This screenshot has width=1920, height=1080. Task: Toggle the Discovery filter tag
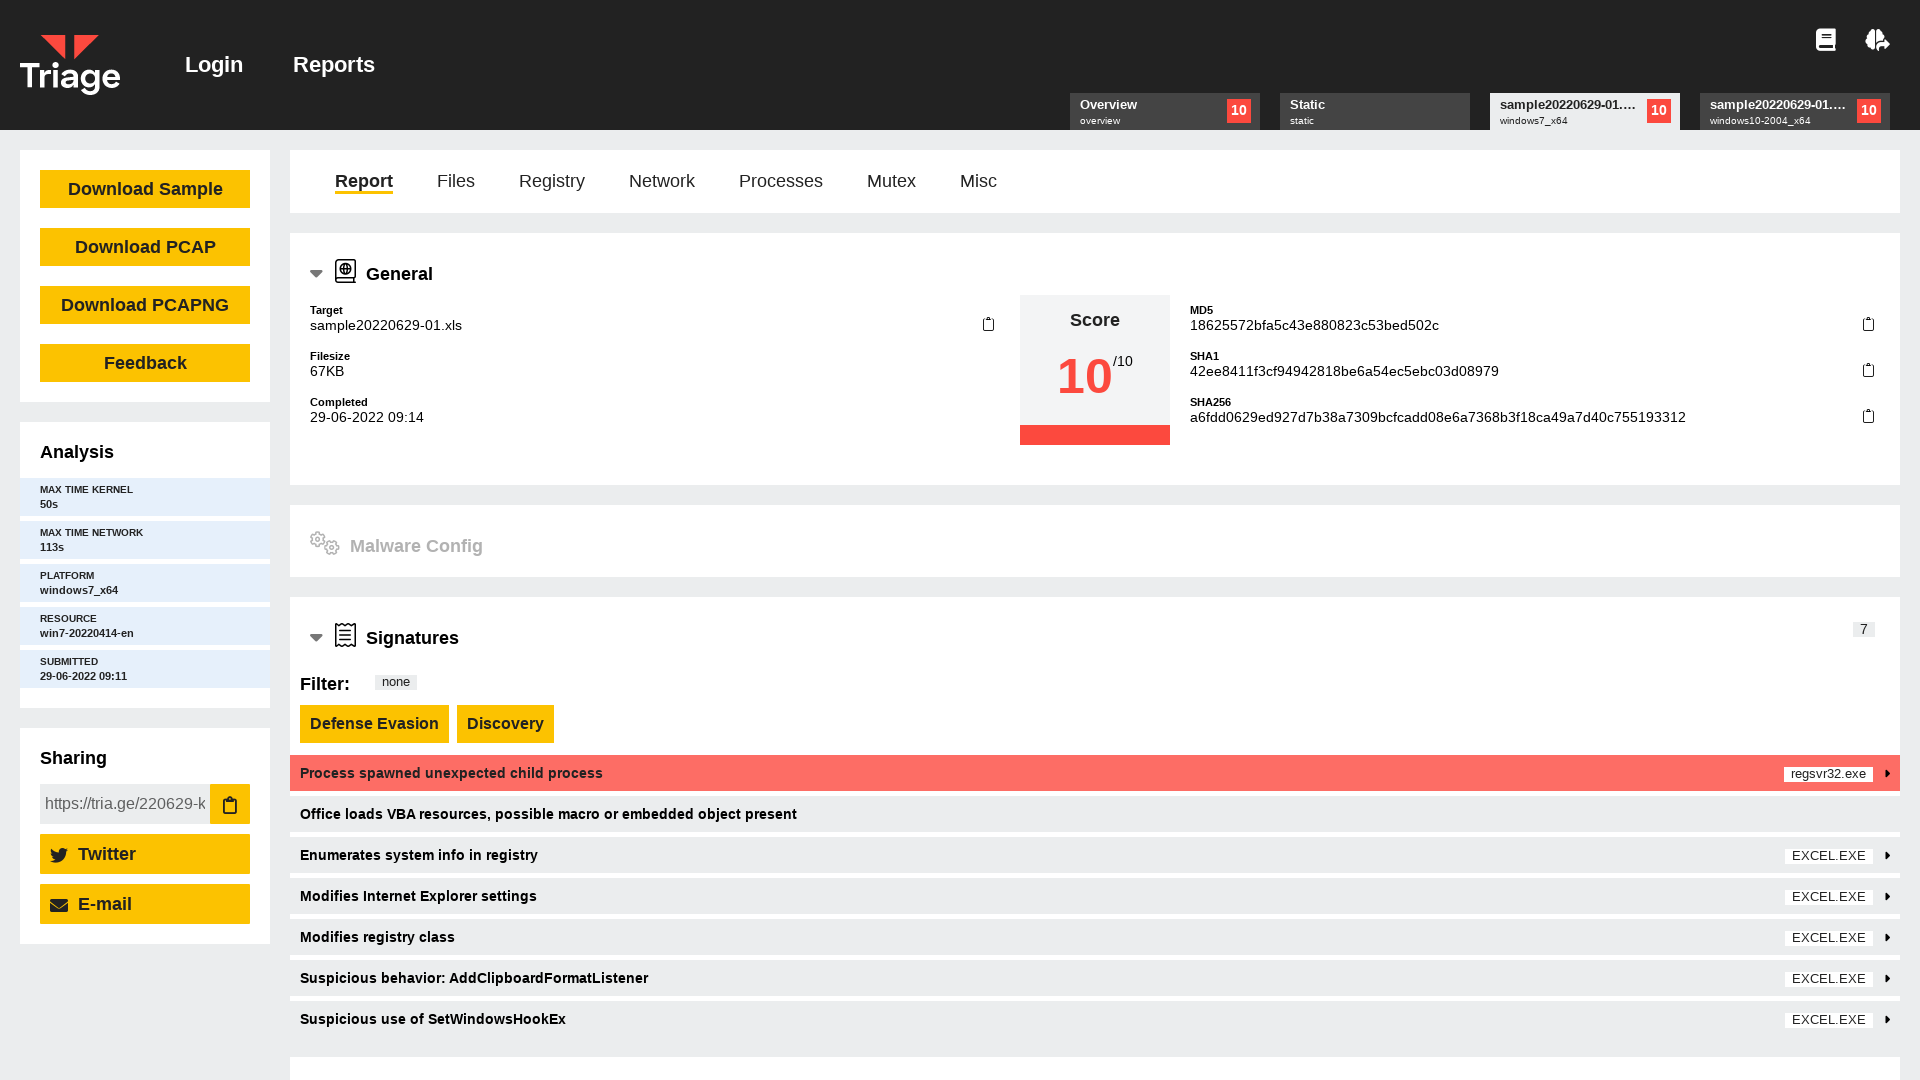point(505,723)
